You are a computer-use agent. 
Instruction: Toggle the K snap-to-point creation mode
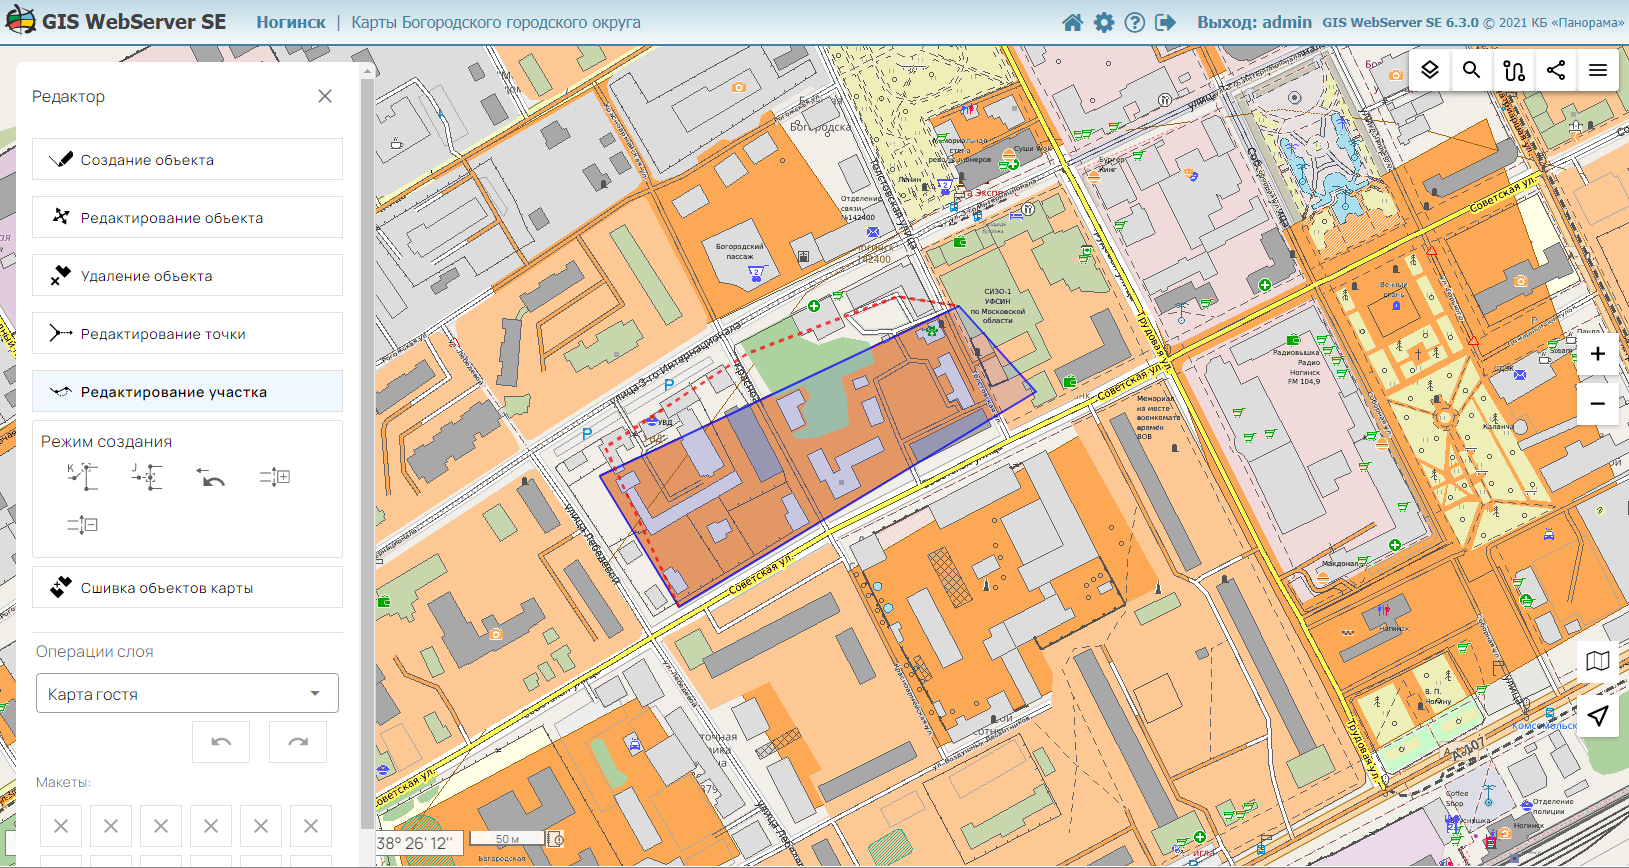tap(83, 477)
